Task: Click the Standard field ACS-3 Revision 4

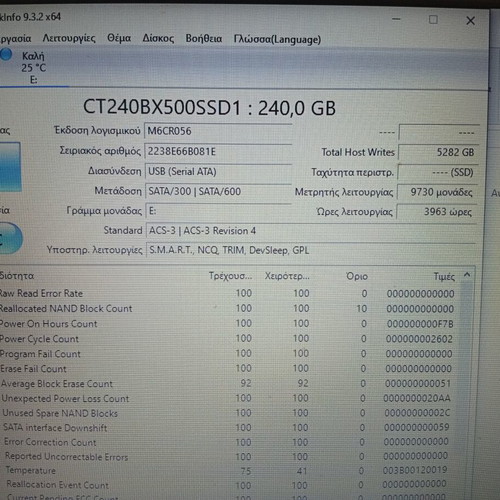Action: (x=311, y=231)
